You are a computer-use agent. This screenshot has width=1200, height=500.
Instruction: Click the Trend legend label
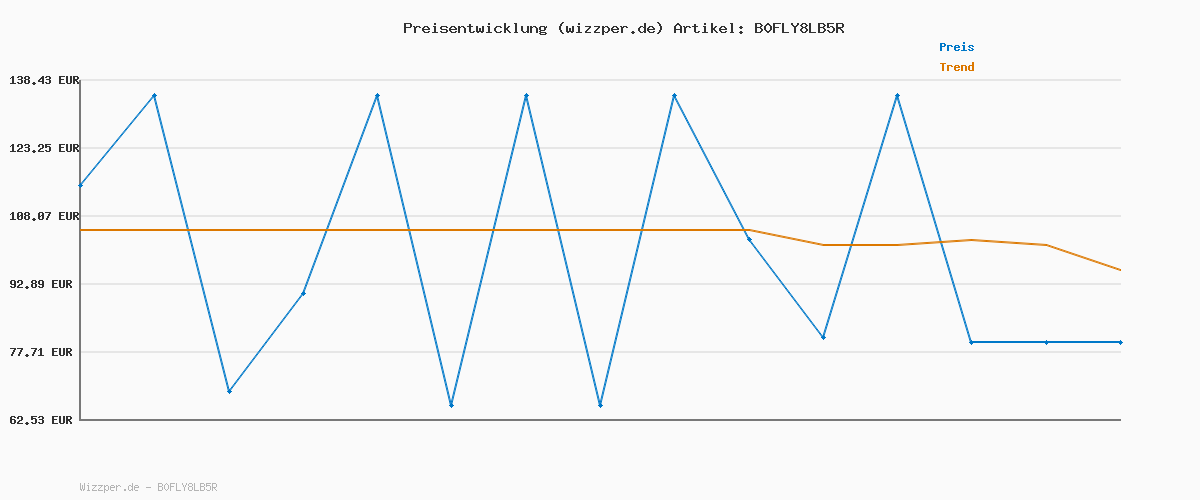click(956, 67)
